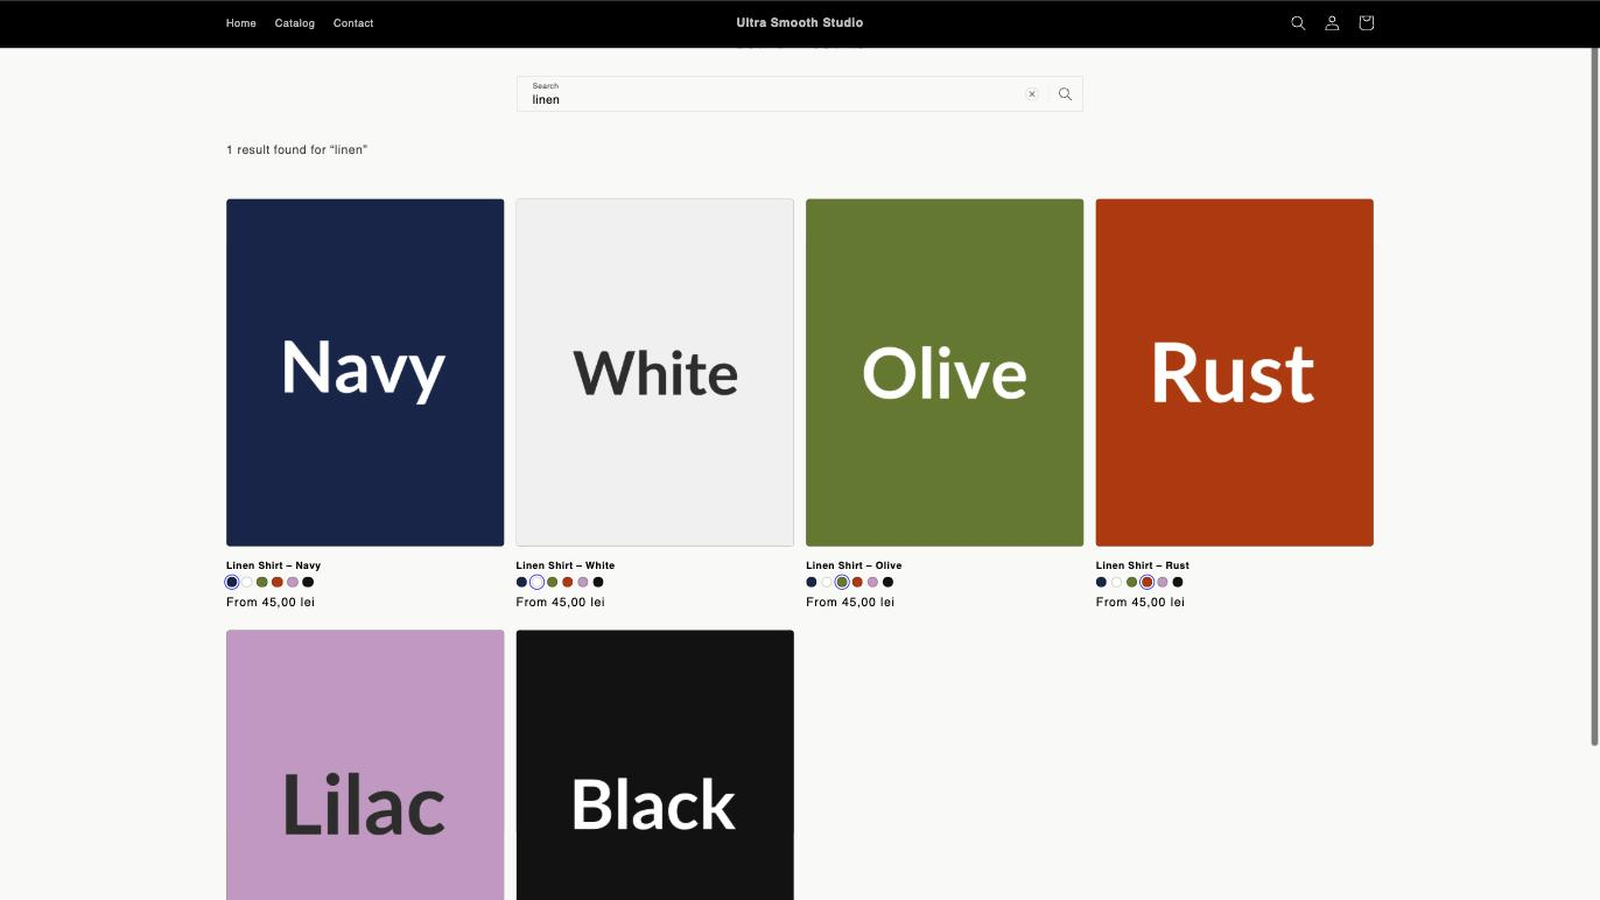The height and width of the screenshot is (900, 1600).
Task: Open the Contact menu item
Action: (x=353, y=23)
